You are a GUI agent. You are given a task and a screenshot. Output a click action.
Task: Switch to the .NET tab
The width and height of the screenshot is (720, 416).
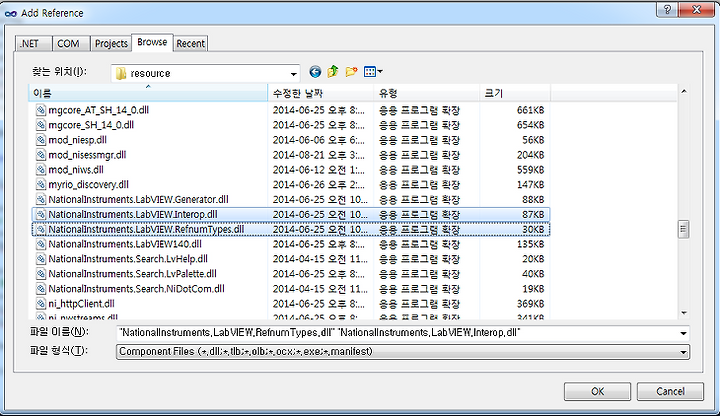[34, 44]
